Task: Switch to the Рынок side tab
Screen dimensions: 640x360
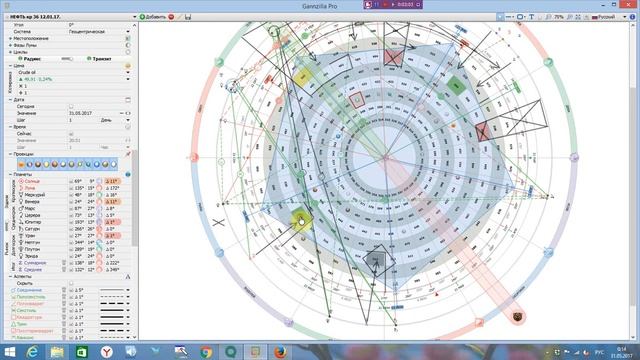Action: [6, 248]
